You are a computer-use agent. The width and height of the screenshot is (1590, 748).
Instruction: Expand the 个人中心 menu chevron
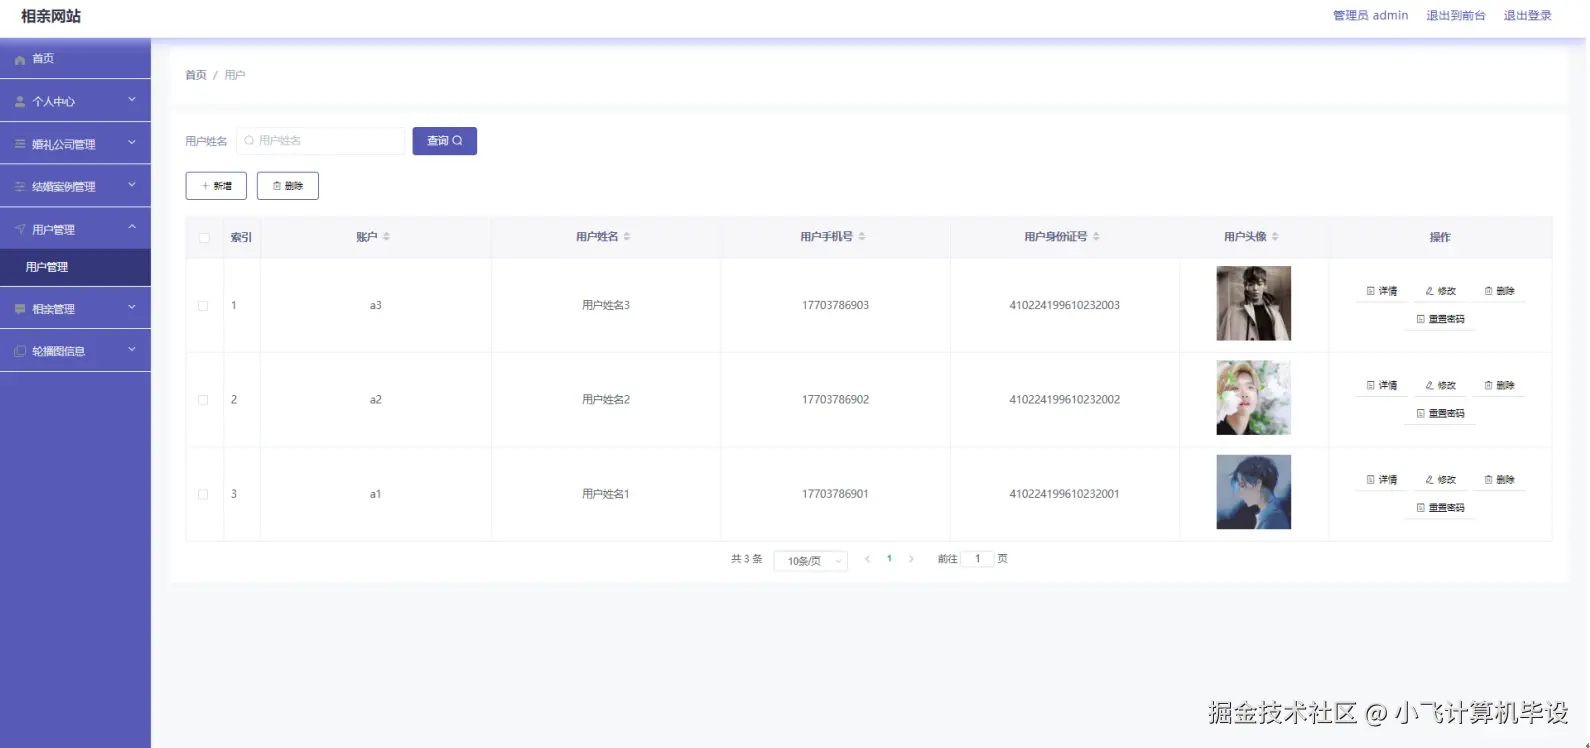[132, 100]
